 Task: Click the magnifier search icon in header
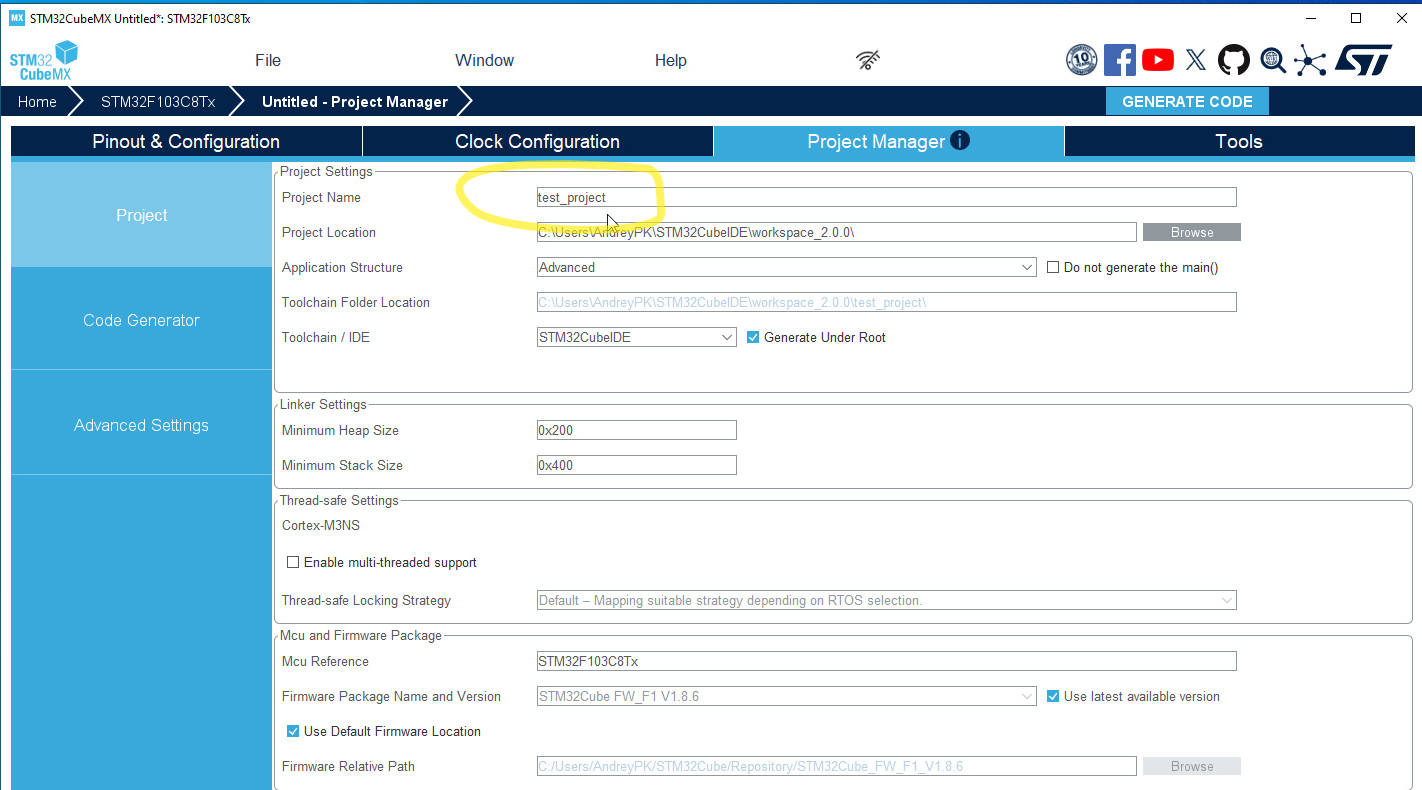coord(1273,60)
